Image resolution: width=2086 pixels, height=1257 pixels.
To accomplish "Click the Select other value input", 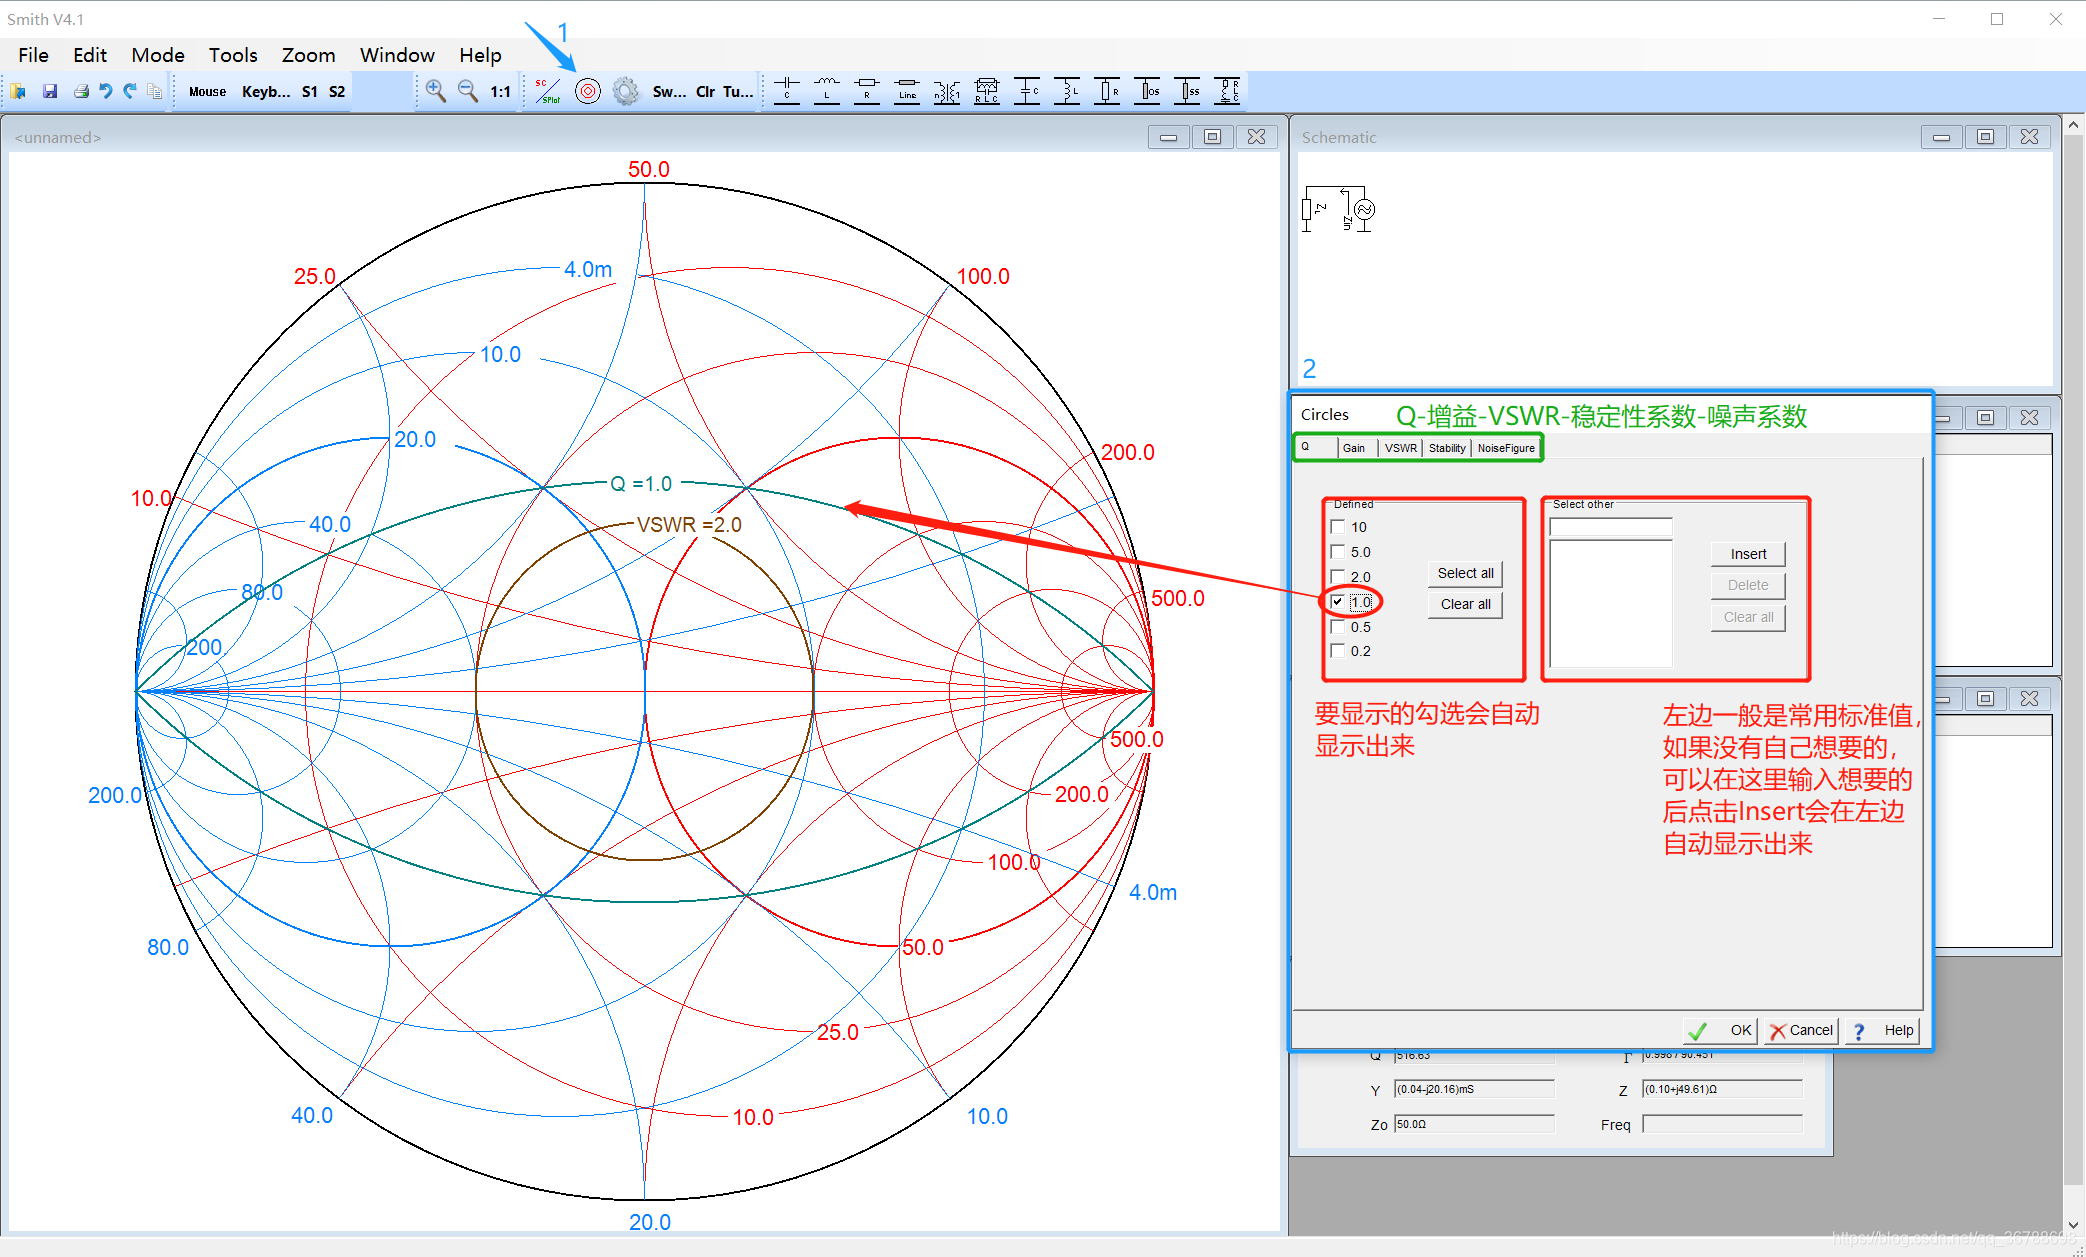I will [x=1610, y=527].
